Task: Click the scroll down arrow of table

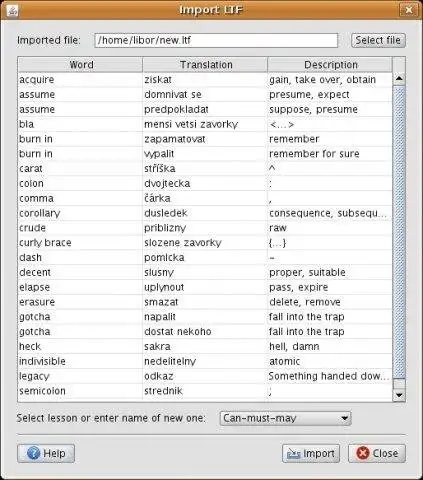Action: click(x=399, y=395)
